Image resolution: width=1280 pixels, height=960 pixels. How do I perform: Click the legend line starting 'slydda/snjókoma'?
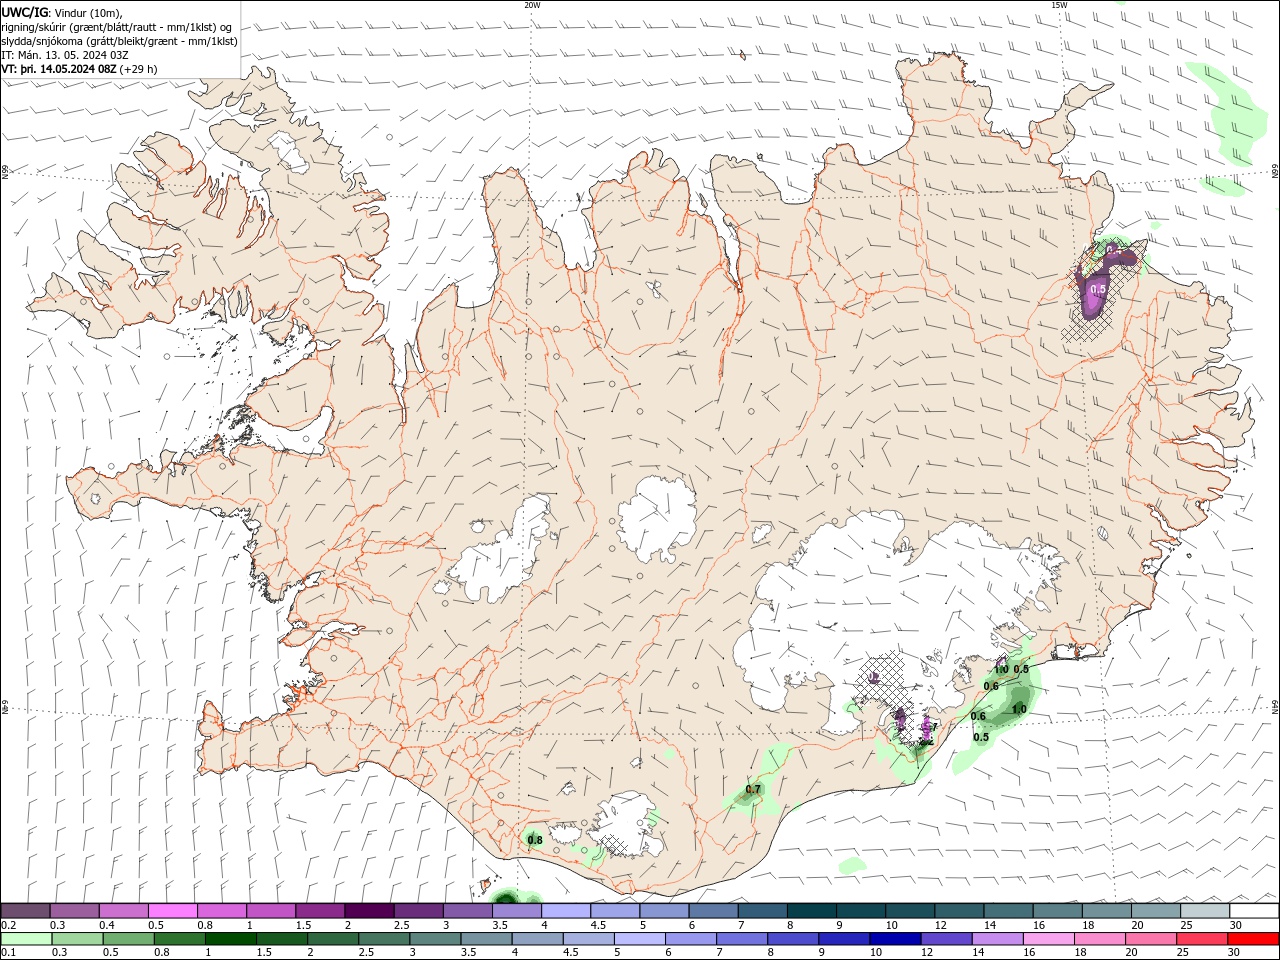(x=119, y=41)
